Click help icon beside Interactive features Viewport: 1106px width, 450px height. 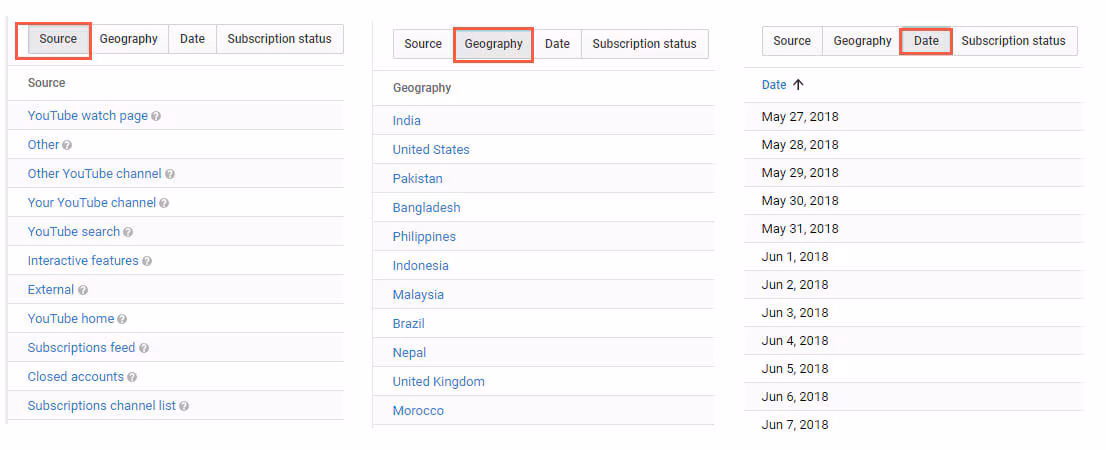[x=147, y=261]
